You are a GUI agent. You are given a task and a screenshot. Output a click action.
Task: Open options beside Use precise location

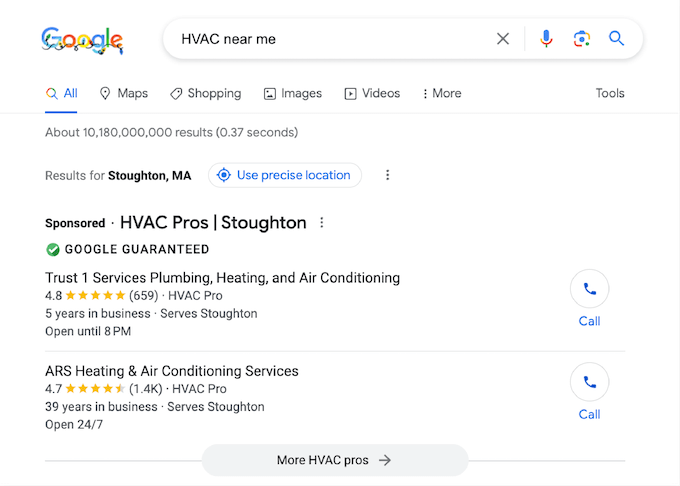[388, 175]
